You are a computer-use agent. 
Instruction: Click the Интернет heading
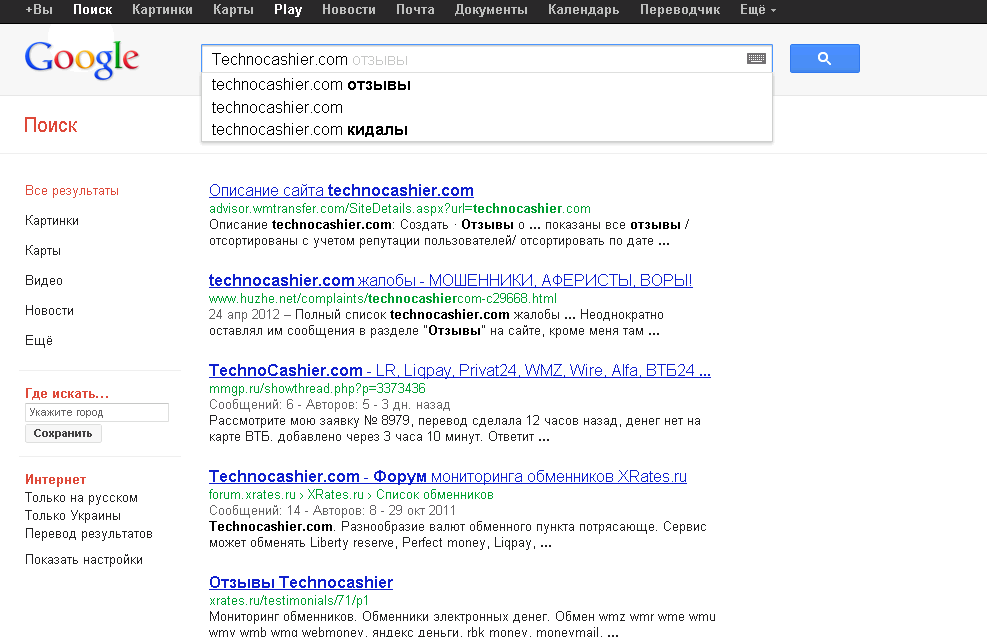tap(55, 480)
